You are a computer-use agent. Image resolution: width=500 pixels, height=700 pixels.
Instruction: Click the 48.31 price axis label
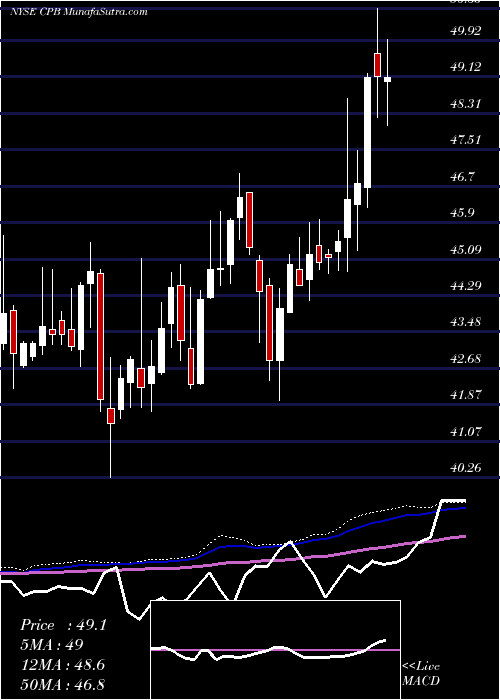(x=466, y=104)
